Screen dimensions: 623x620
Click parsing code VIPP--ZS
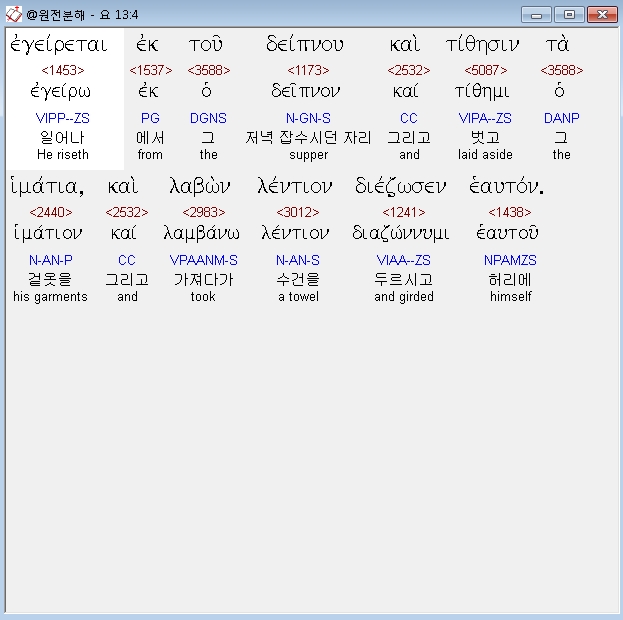tap(62, 118)
